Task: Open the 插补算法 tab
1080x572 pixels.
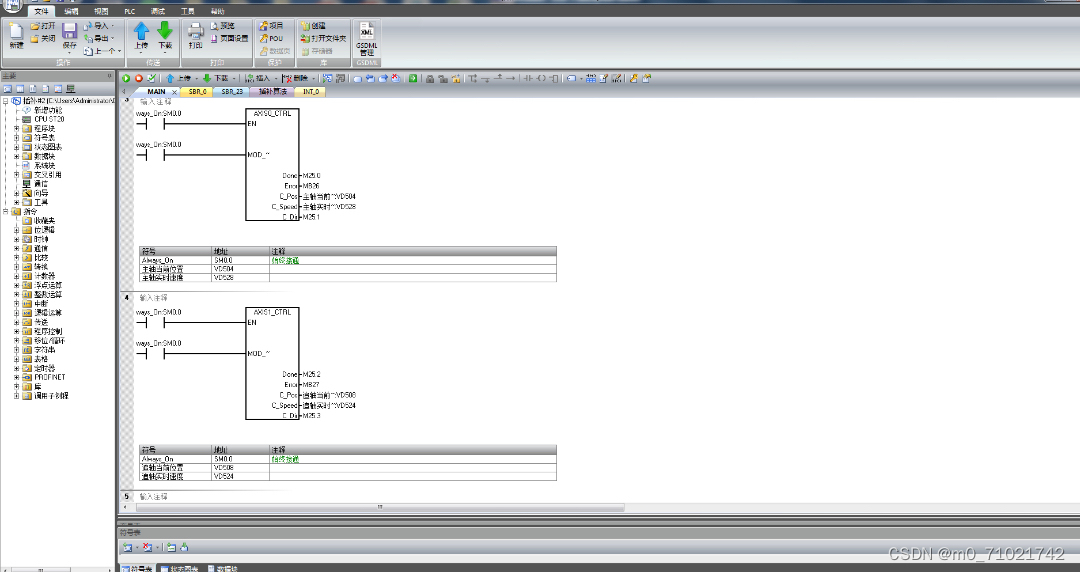Action: [x=273, y=92]
